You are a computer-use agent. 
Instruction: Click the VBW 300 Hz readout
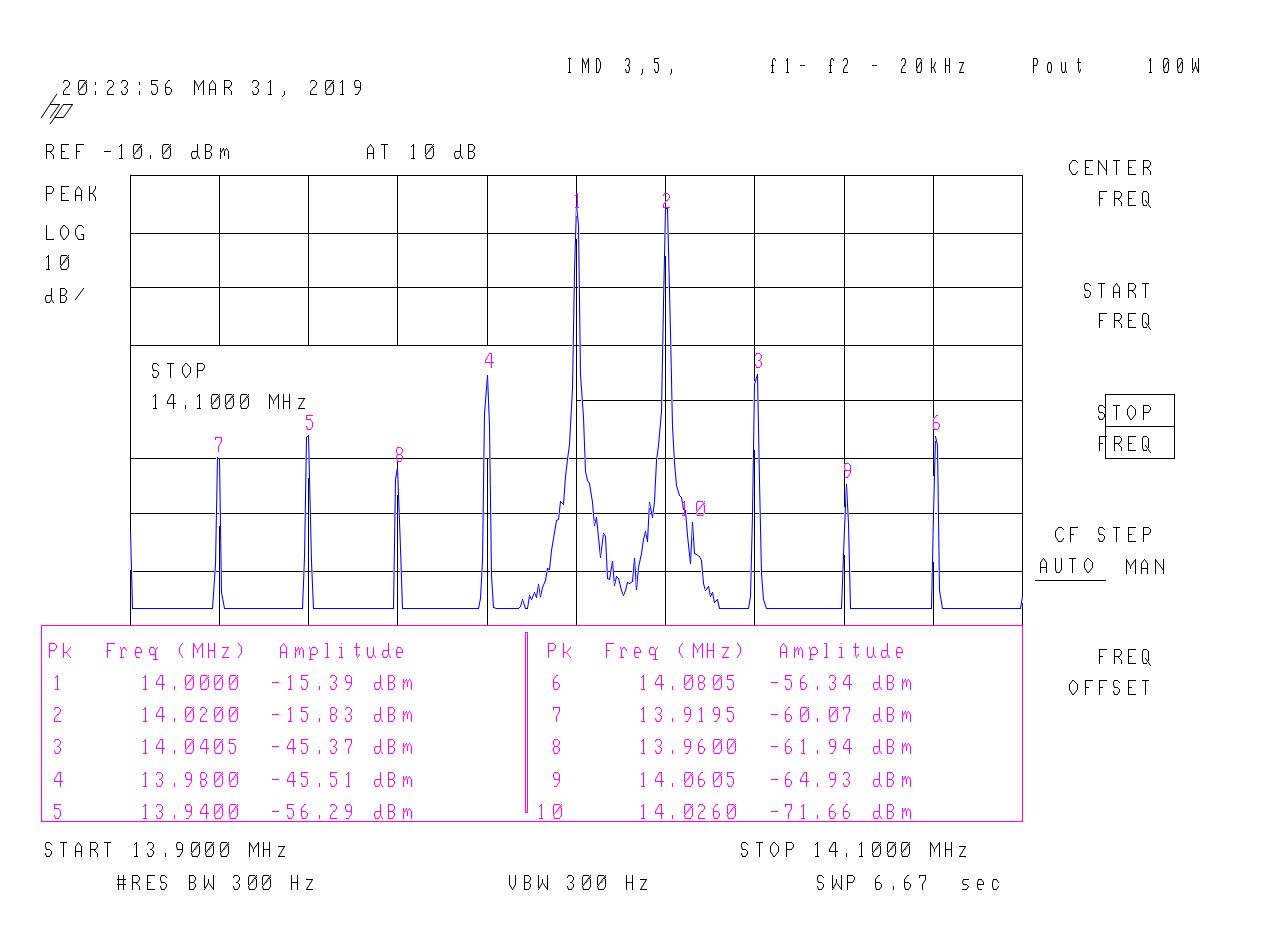[578, 883]
